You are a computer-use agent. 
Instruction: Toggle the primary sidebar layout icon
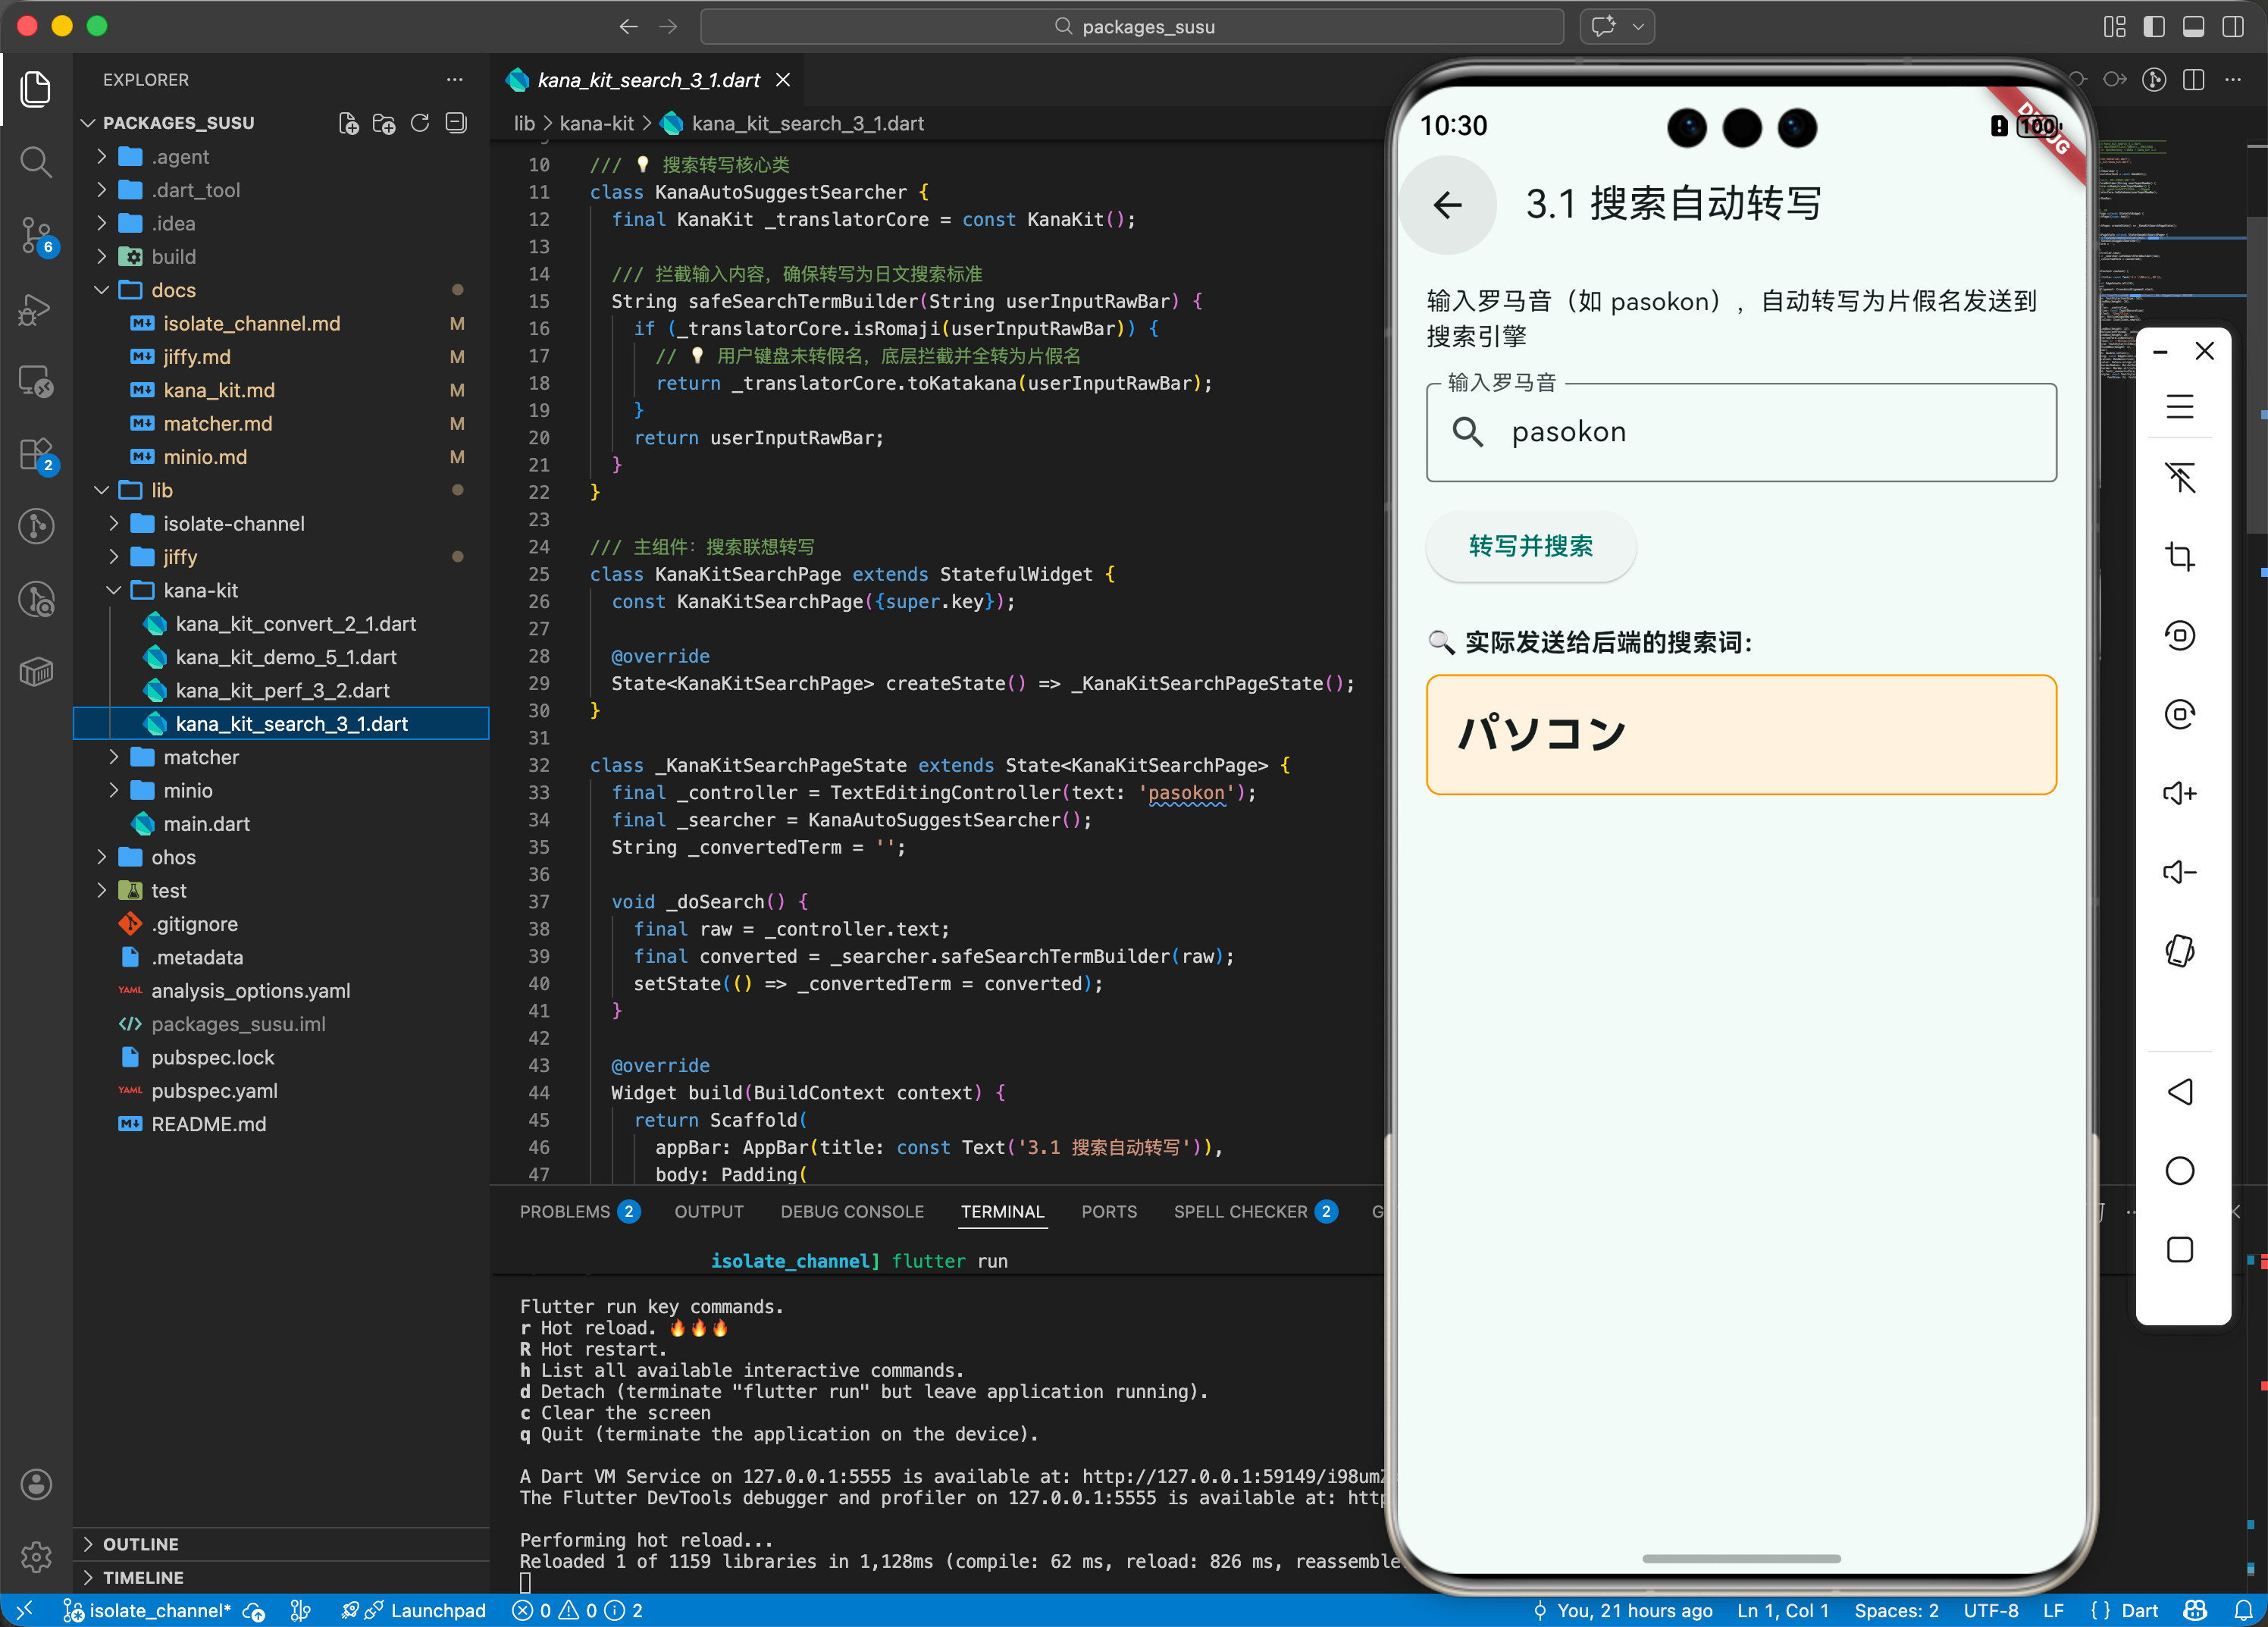(x=2154, y=27)
